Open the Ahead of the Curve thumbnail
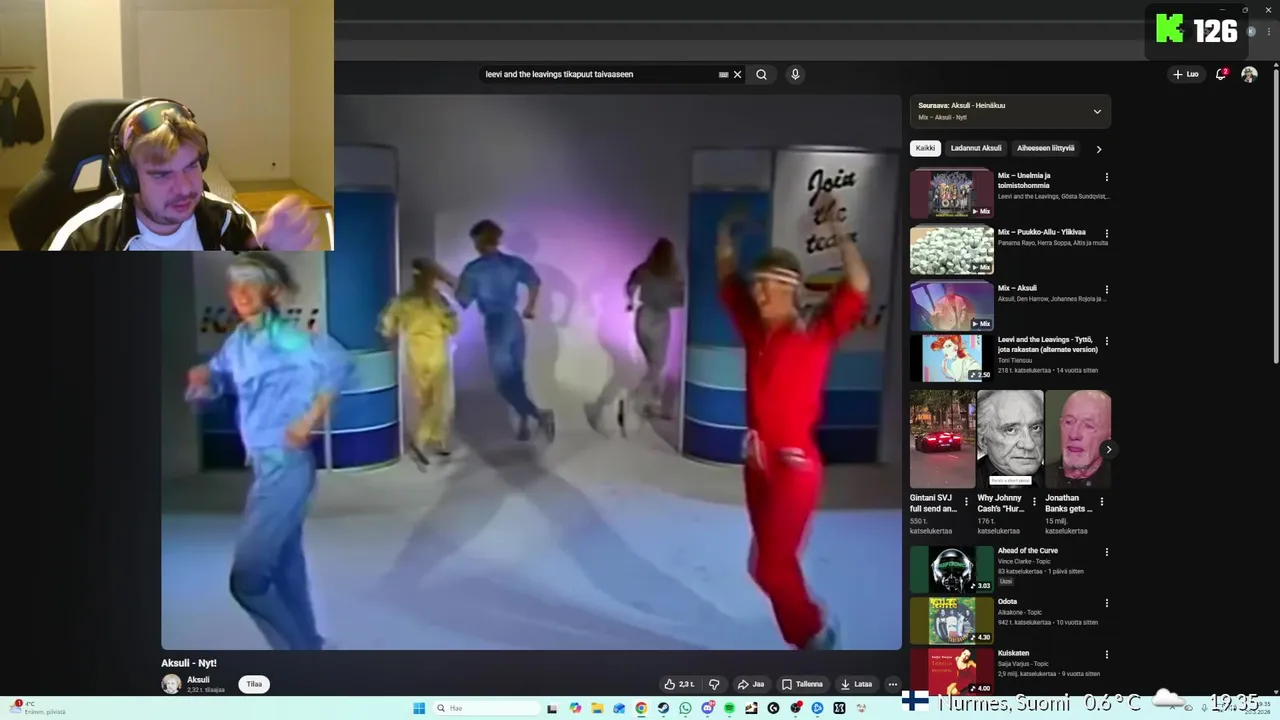This screenshot has height=720, width=1280. click(x=952, y=569)
